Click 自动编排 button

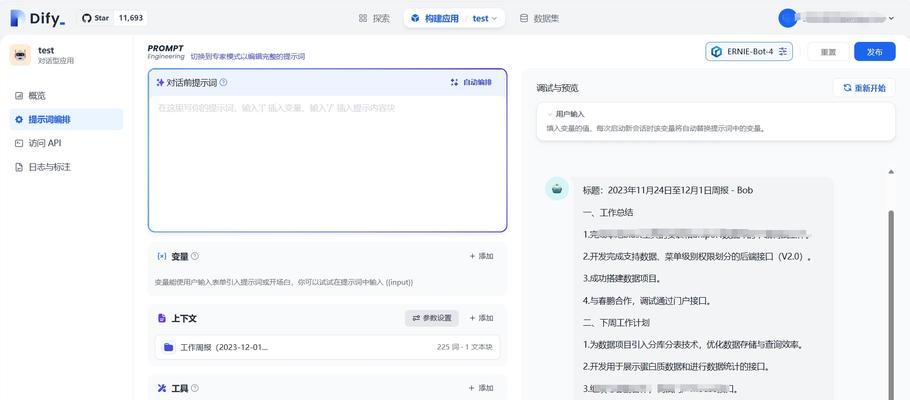pos(471,82)
